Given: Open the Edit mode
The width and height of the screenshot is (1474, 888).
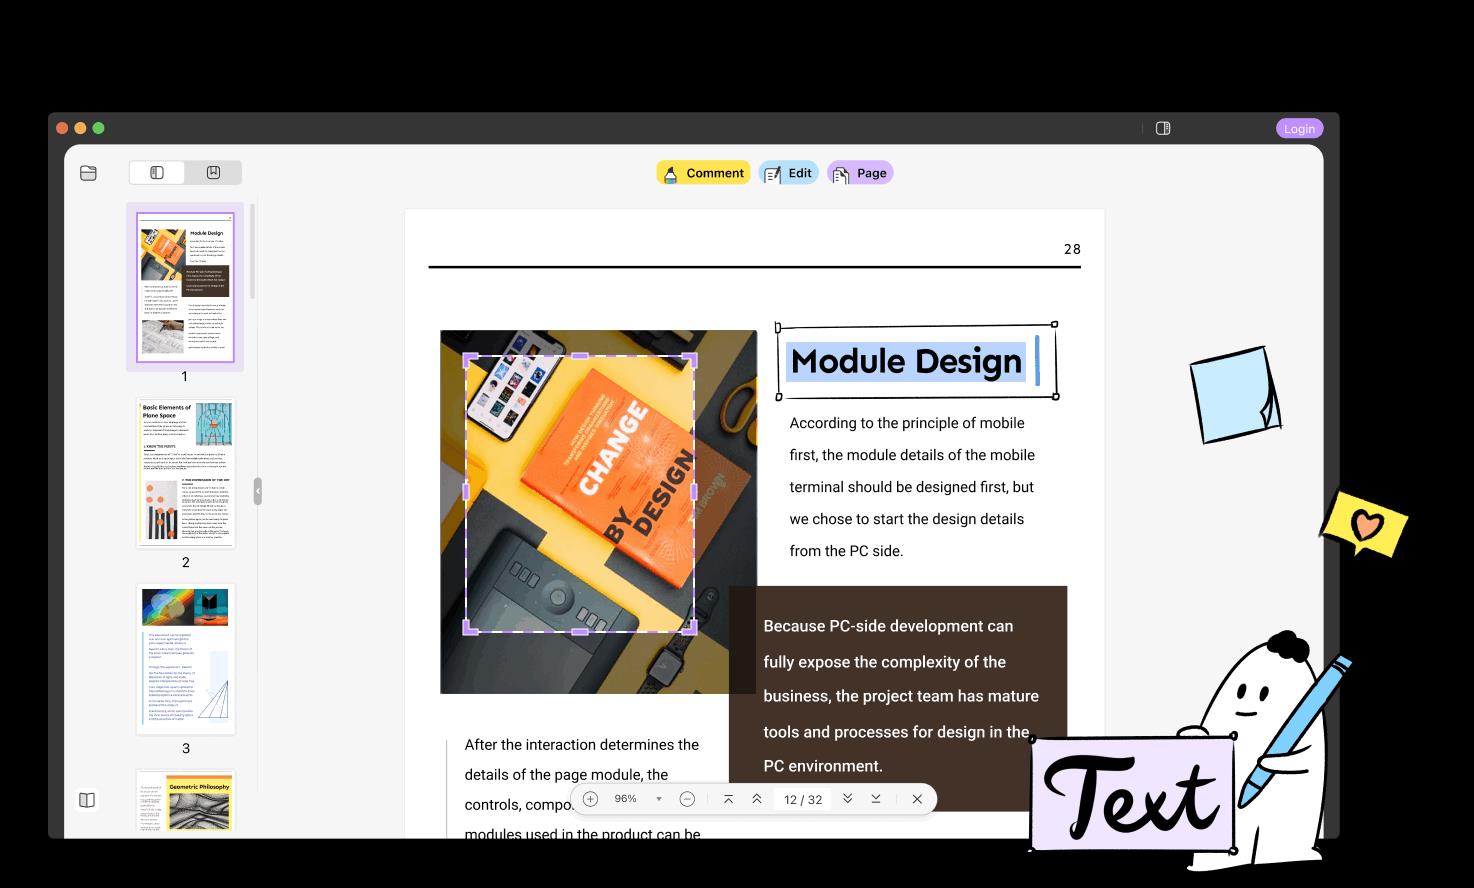Looking at the screenshot, I should click(788, 173).
